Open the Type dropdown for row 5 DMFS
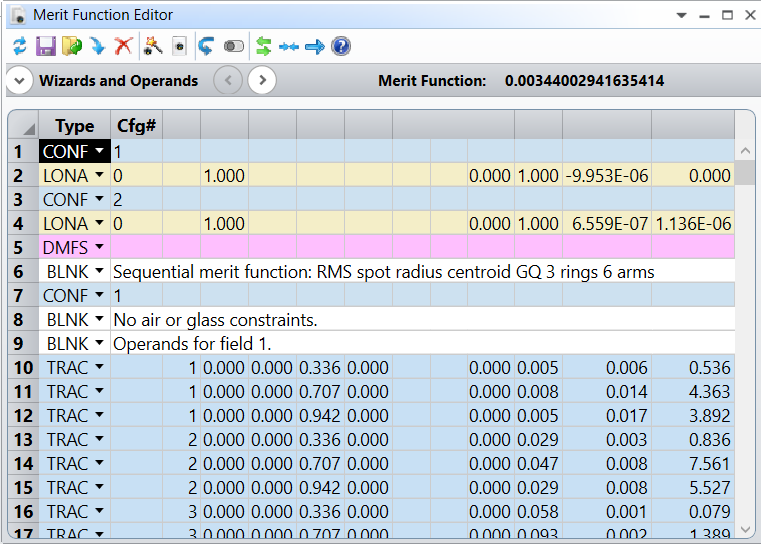 (x=99, y=247)
